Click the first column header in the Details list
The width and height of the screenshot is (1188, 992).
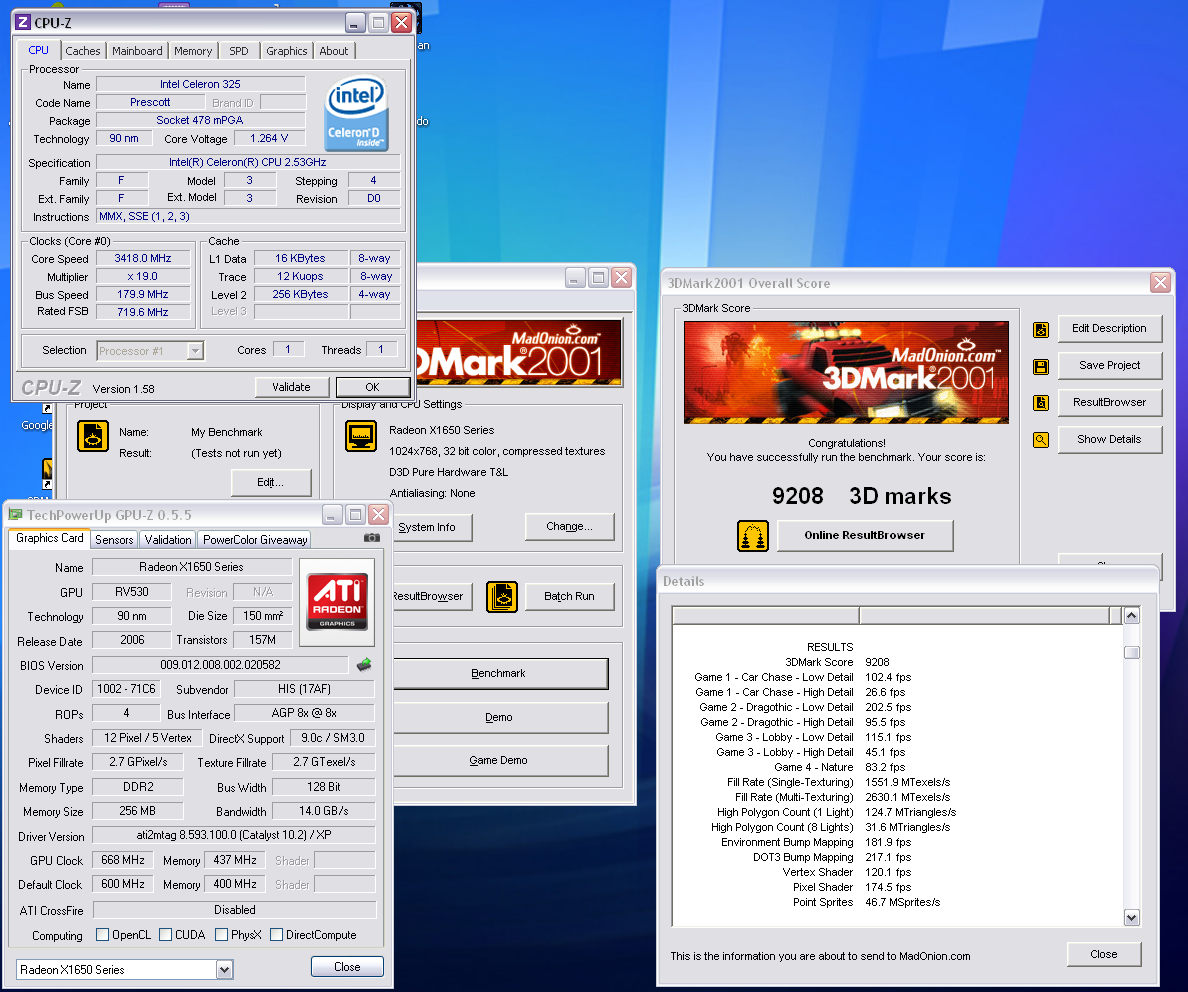[x=766, y=615]
